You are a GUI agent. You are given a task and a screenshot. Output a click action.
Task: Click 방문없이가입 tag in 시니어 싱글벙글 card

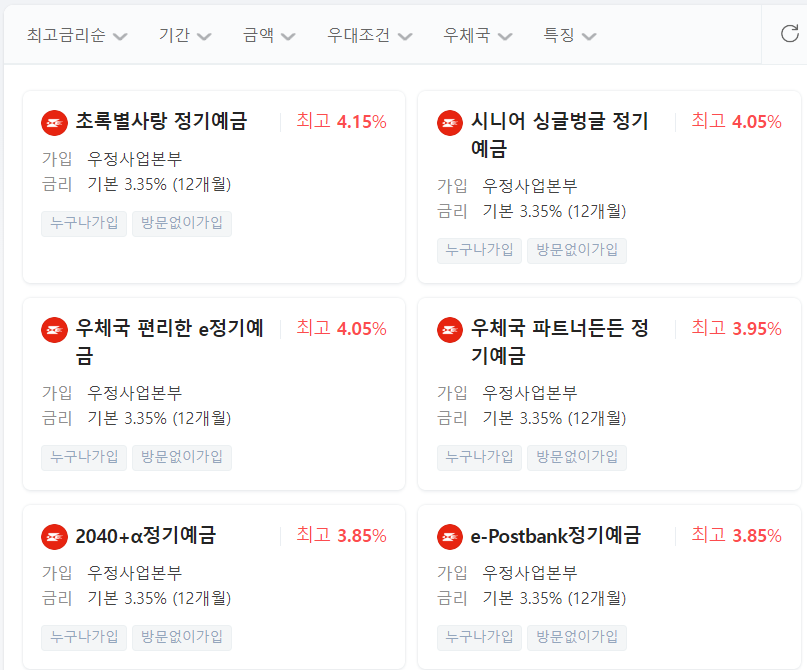(x=577, y=251)
